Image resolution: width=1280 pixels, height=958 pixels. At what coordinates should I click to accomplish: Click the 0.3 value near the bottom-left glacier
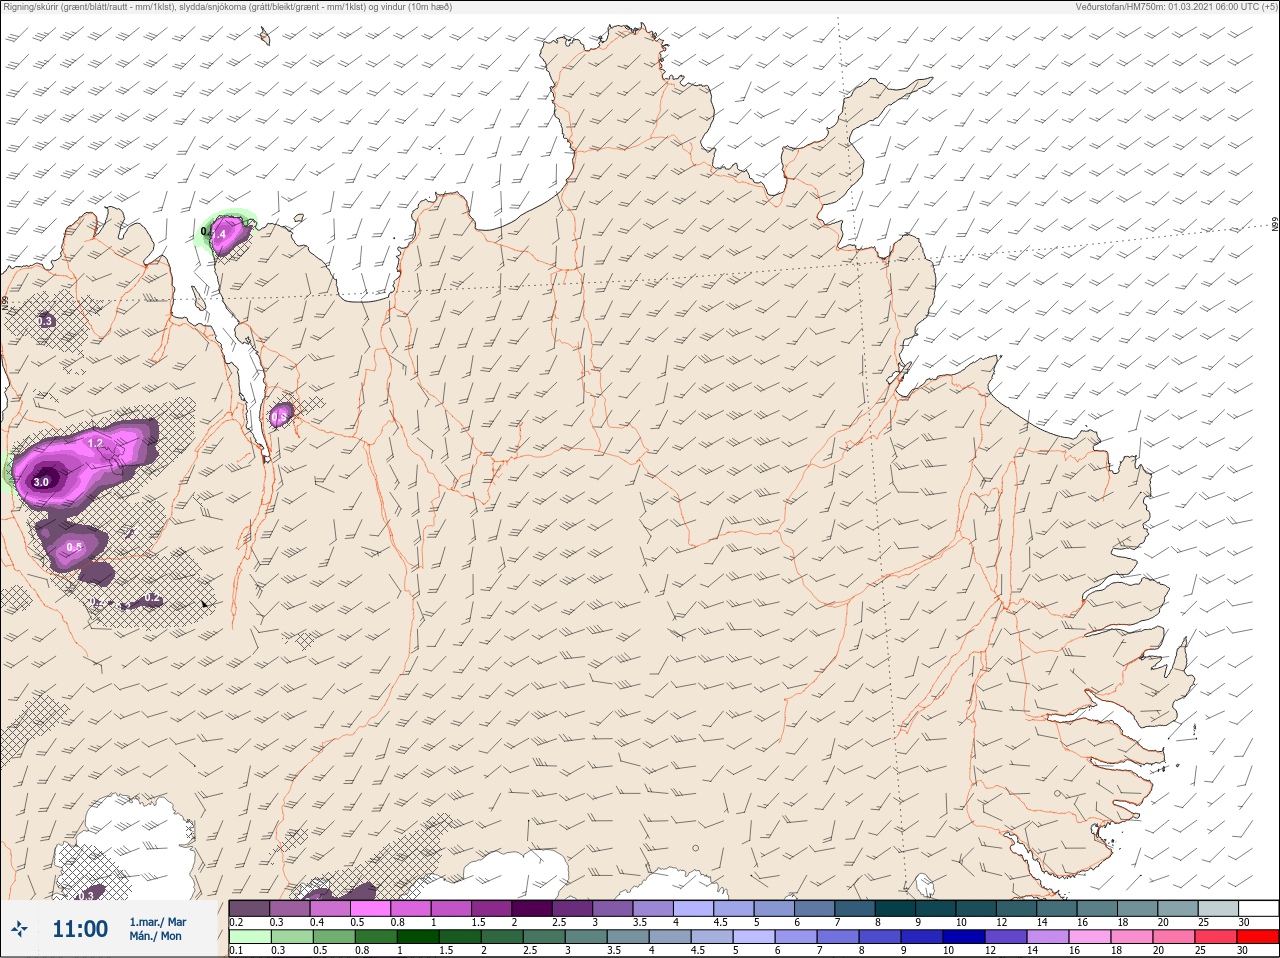pos(86,896)
